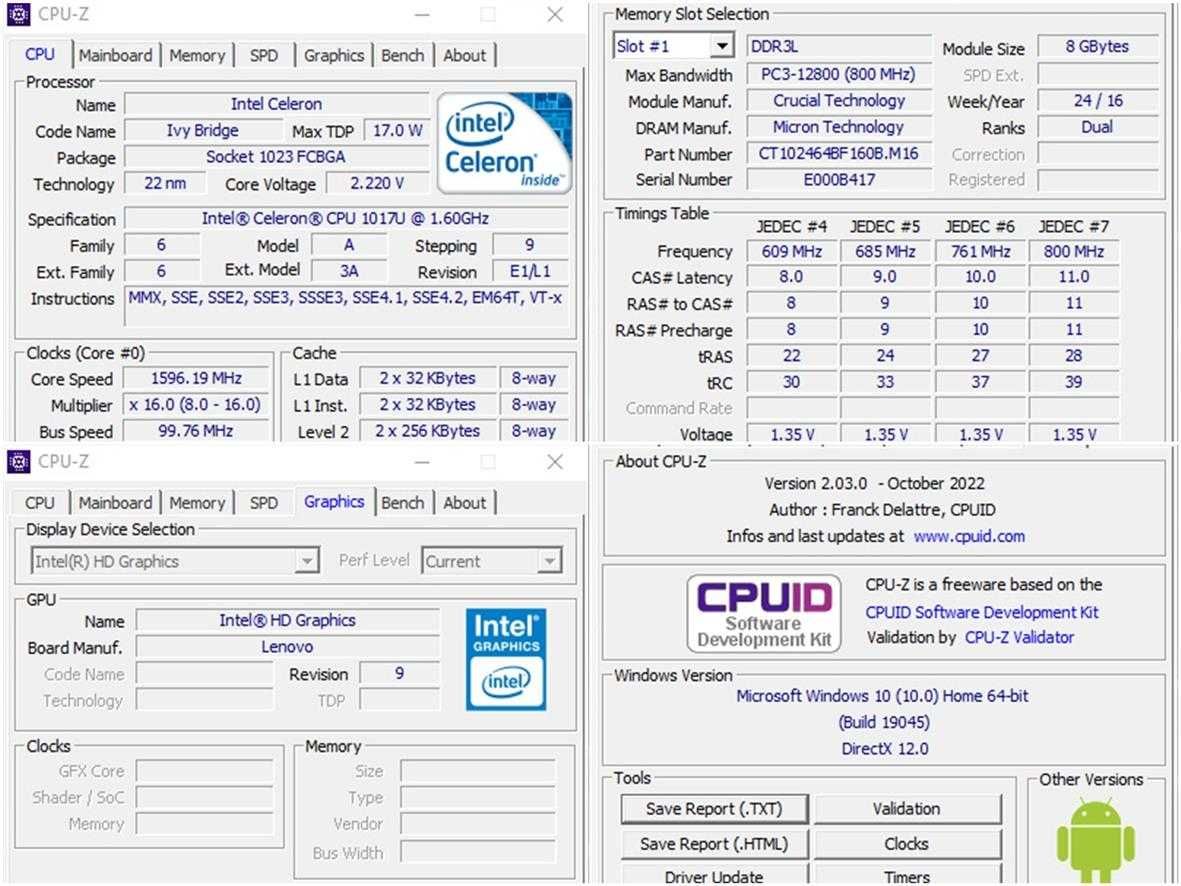Click the Windows 10 Home 64-bit version text
The height and width of the screenshot is (886, 1181).
882,695
